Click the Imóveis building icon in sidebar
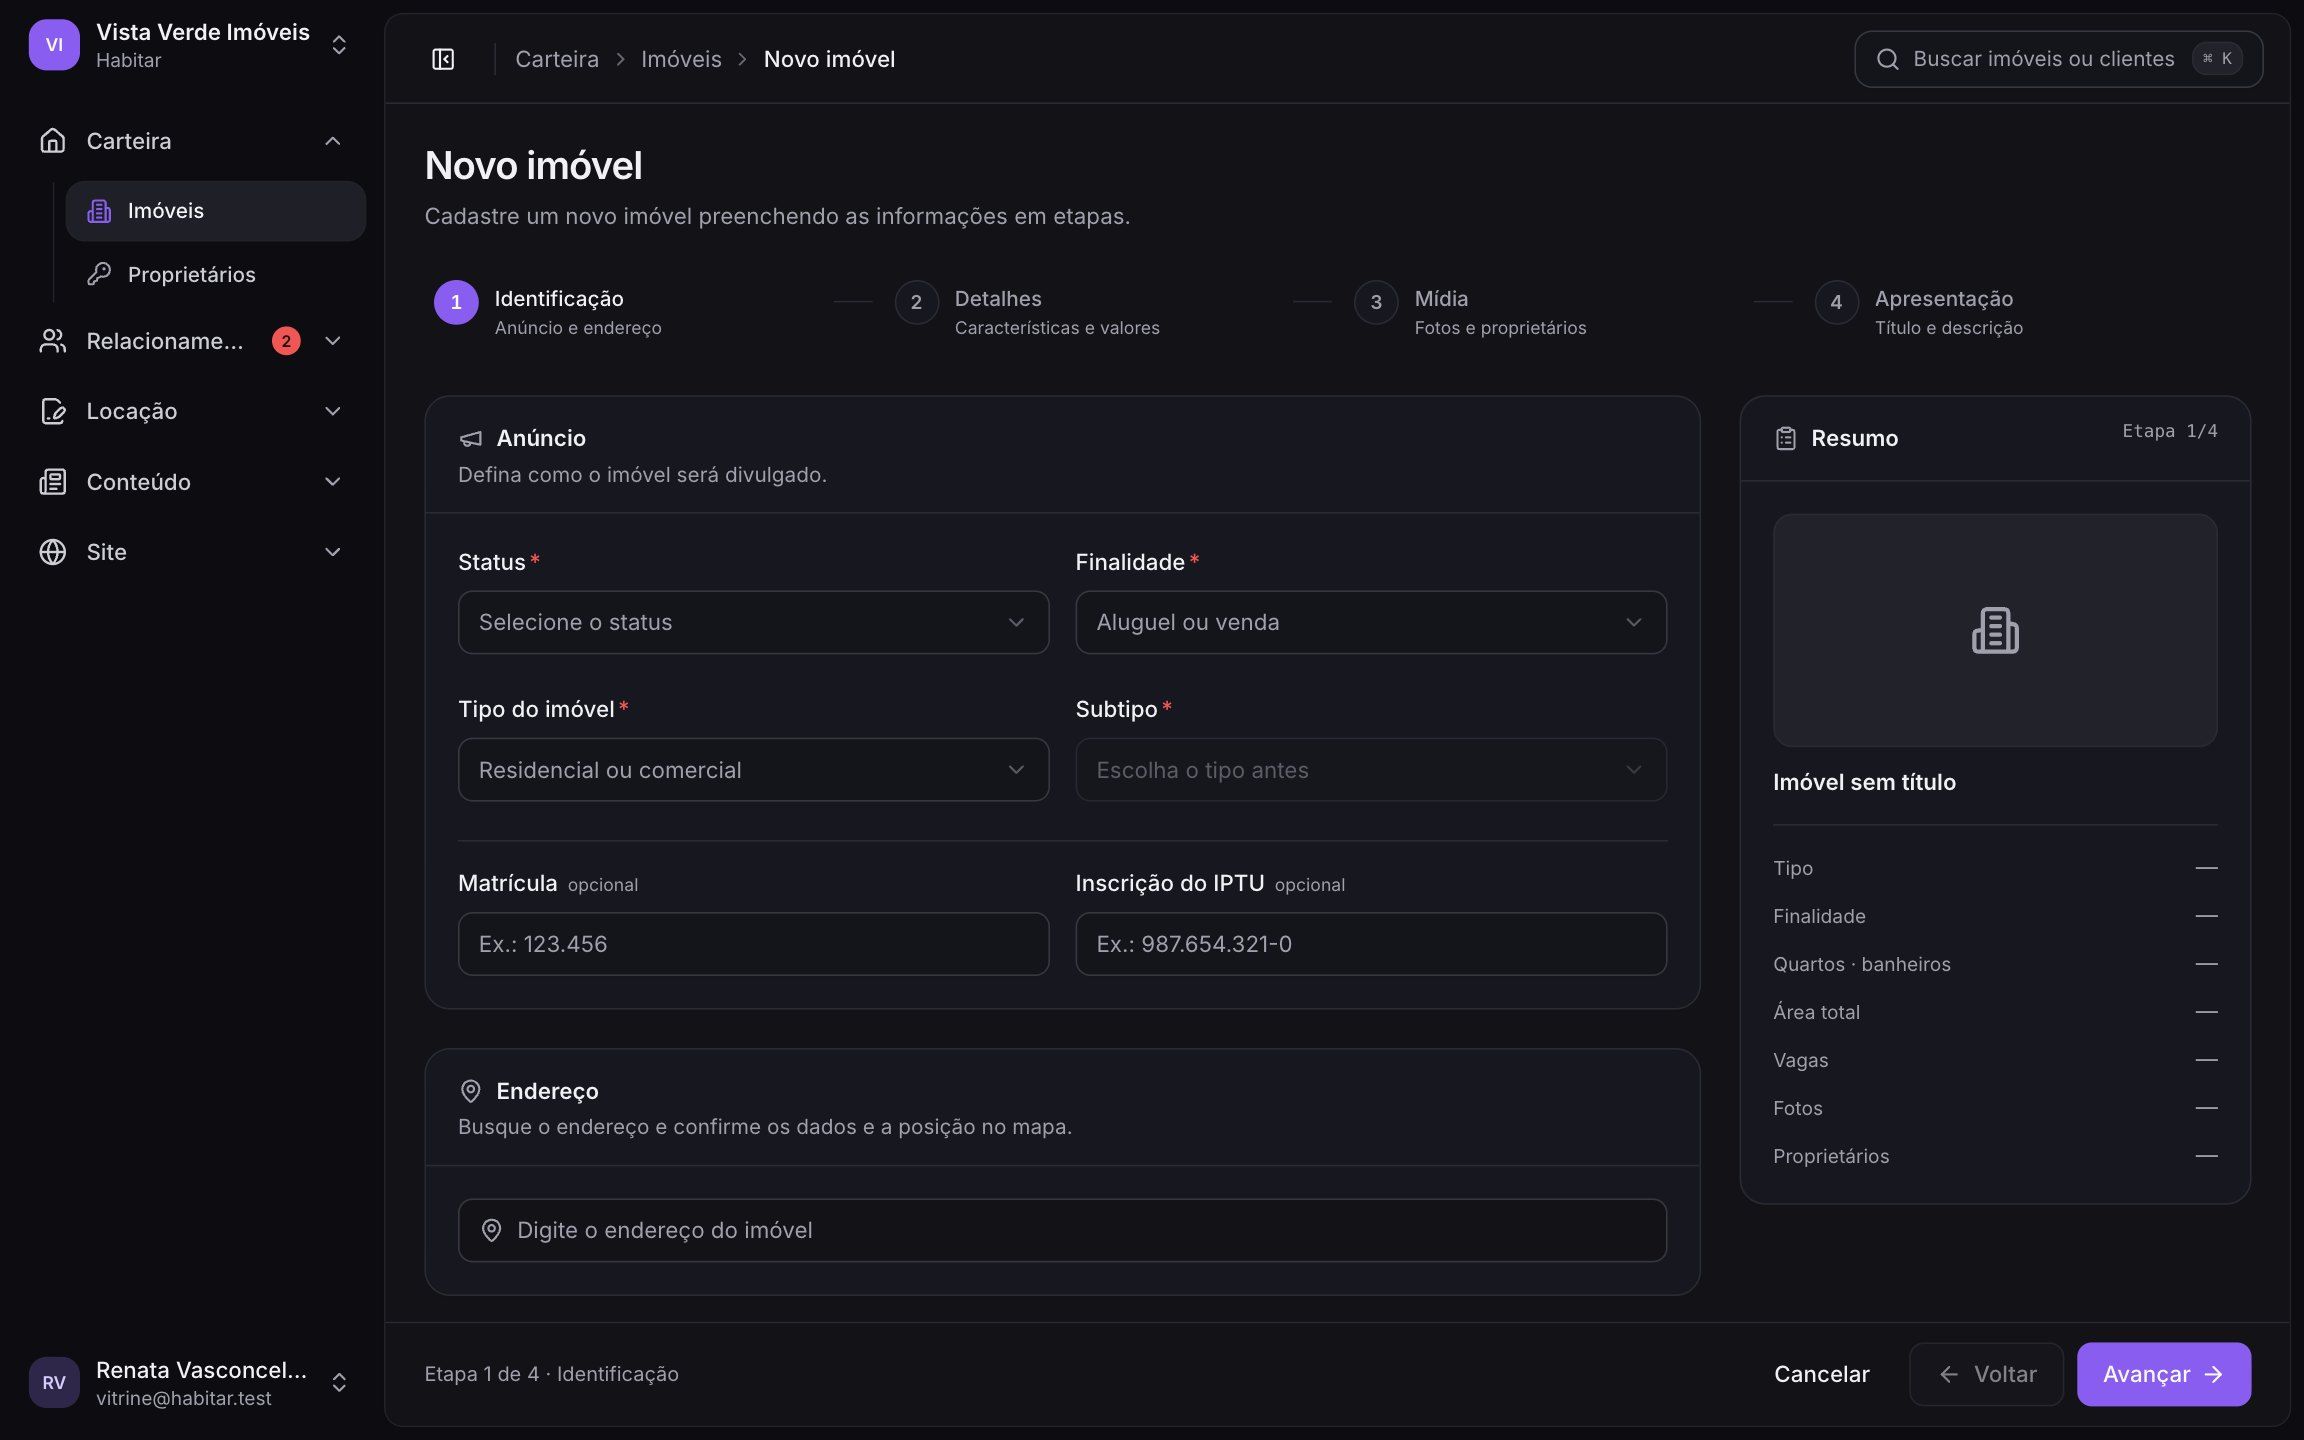Screen dimensions: 2304x1440 99,211
